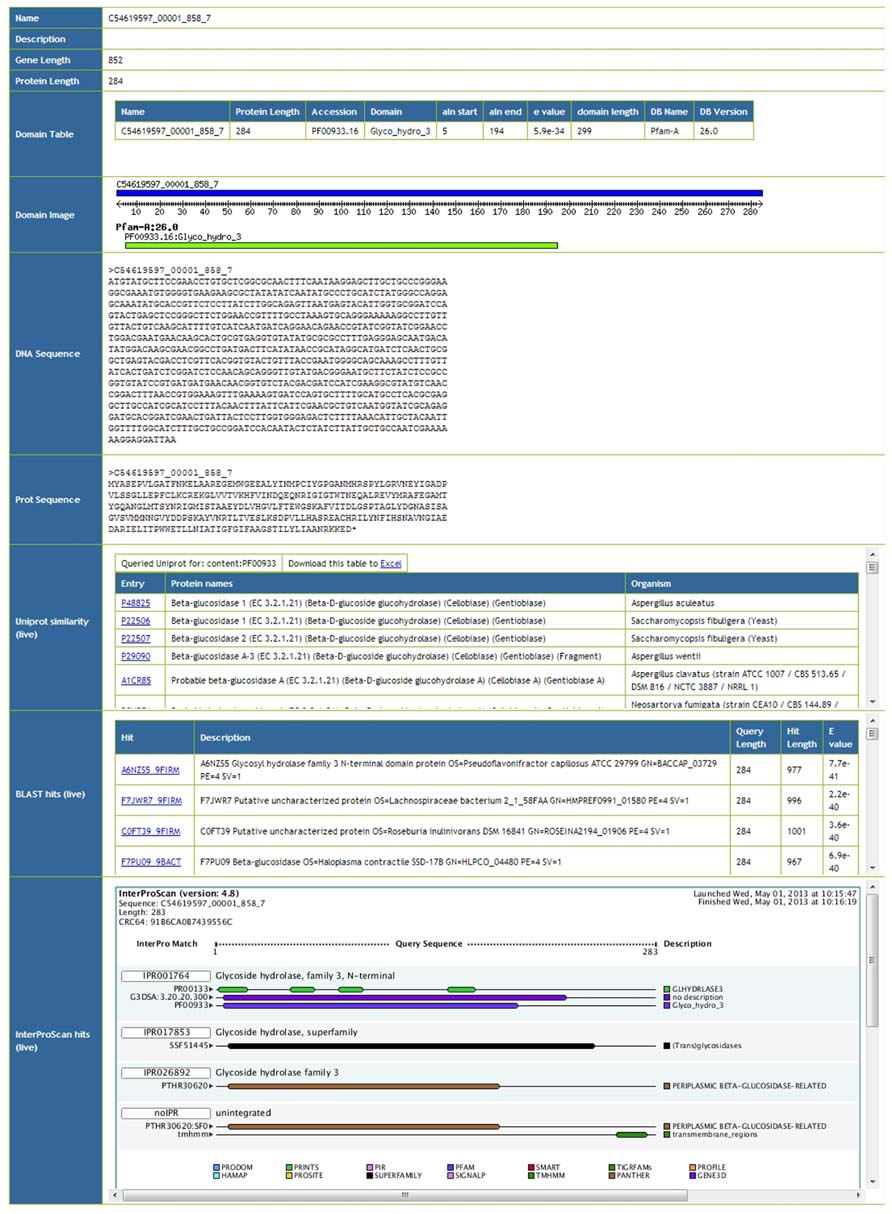Click the (Trans)glycosidases description label

(x=708, y=1045)
